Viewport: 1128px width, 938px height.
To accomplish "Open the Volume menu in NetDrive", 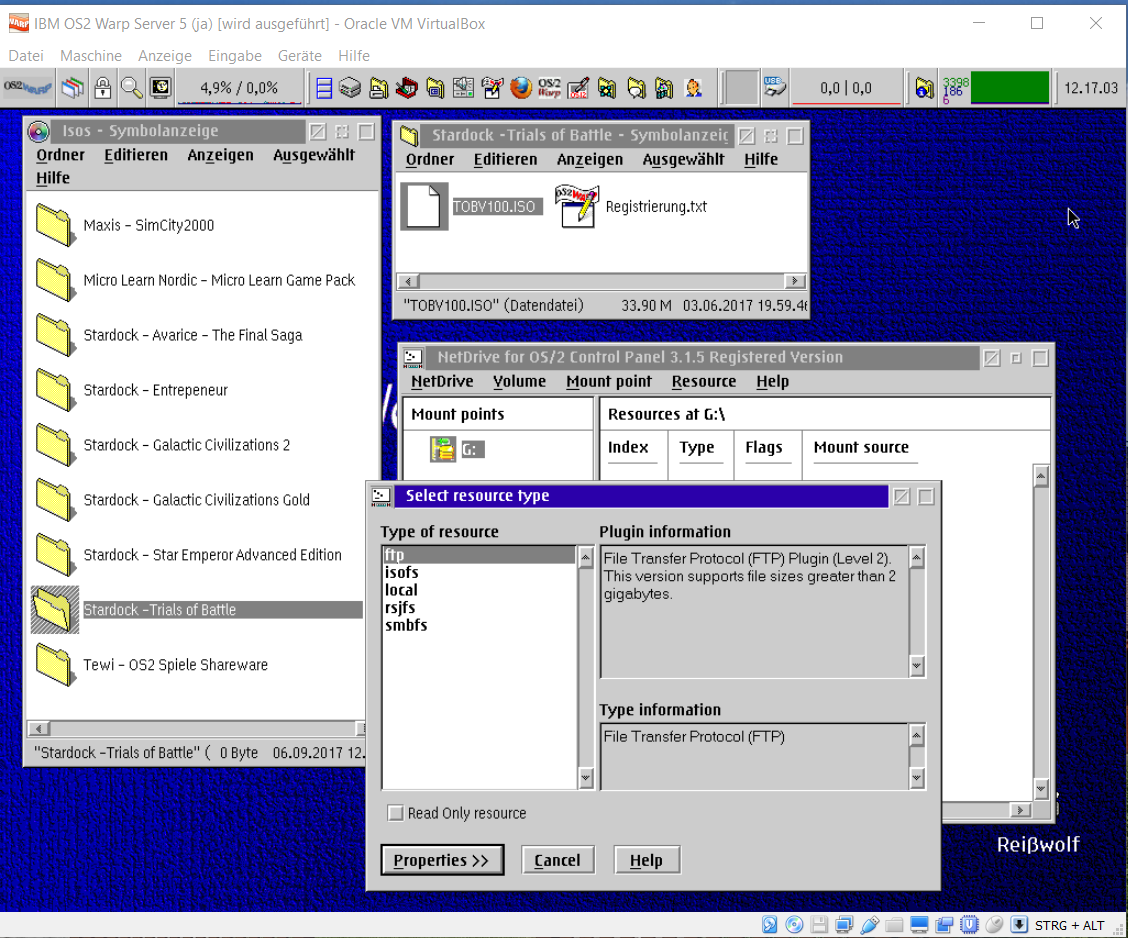I will tap(519, 381).
